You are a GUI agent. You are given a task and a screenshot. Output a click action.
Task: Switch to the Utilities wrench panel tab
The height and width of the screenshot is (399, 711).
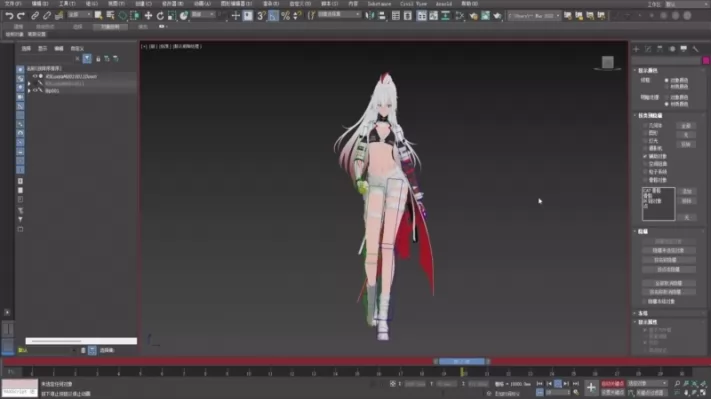(696, 49)
